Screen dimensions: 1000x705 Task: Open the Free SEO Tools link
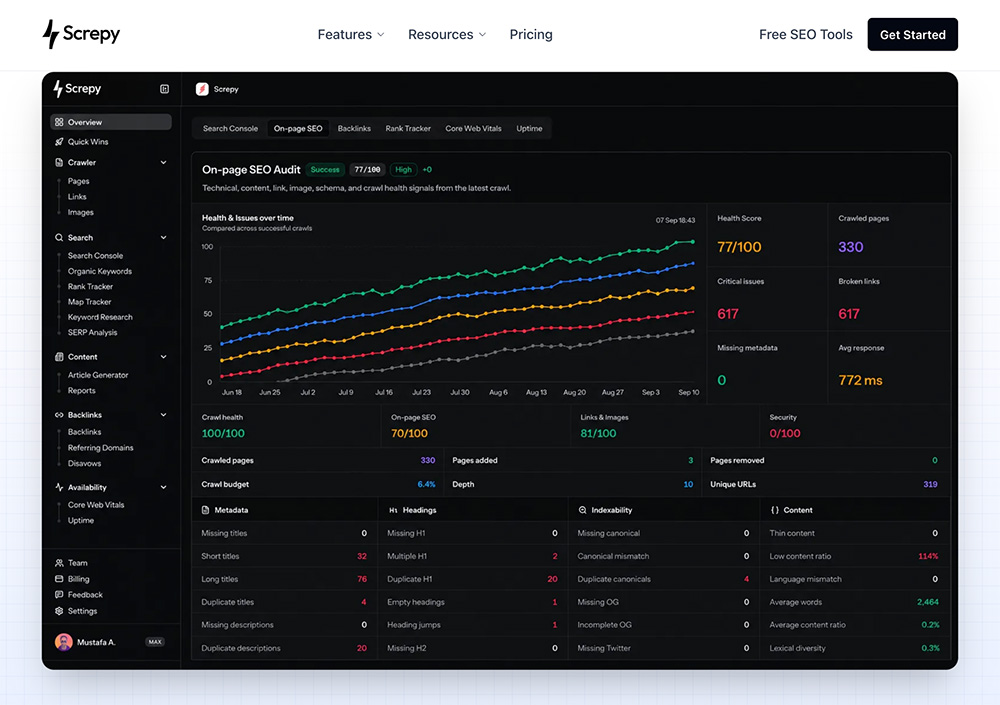point(805,34)
